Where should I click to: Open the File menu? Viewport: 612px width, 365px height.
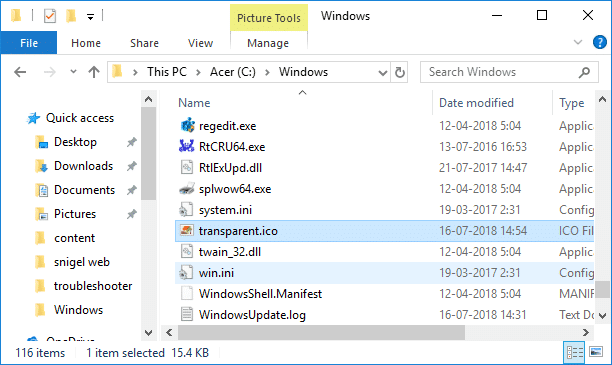(x=29, y=43)
